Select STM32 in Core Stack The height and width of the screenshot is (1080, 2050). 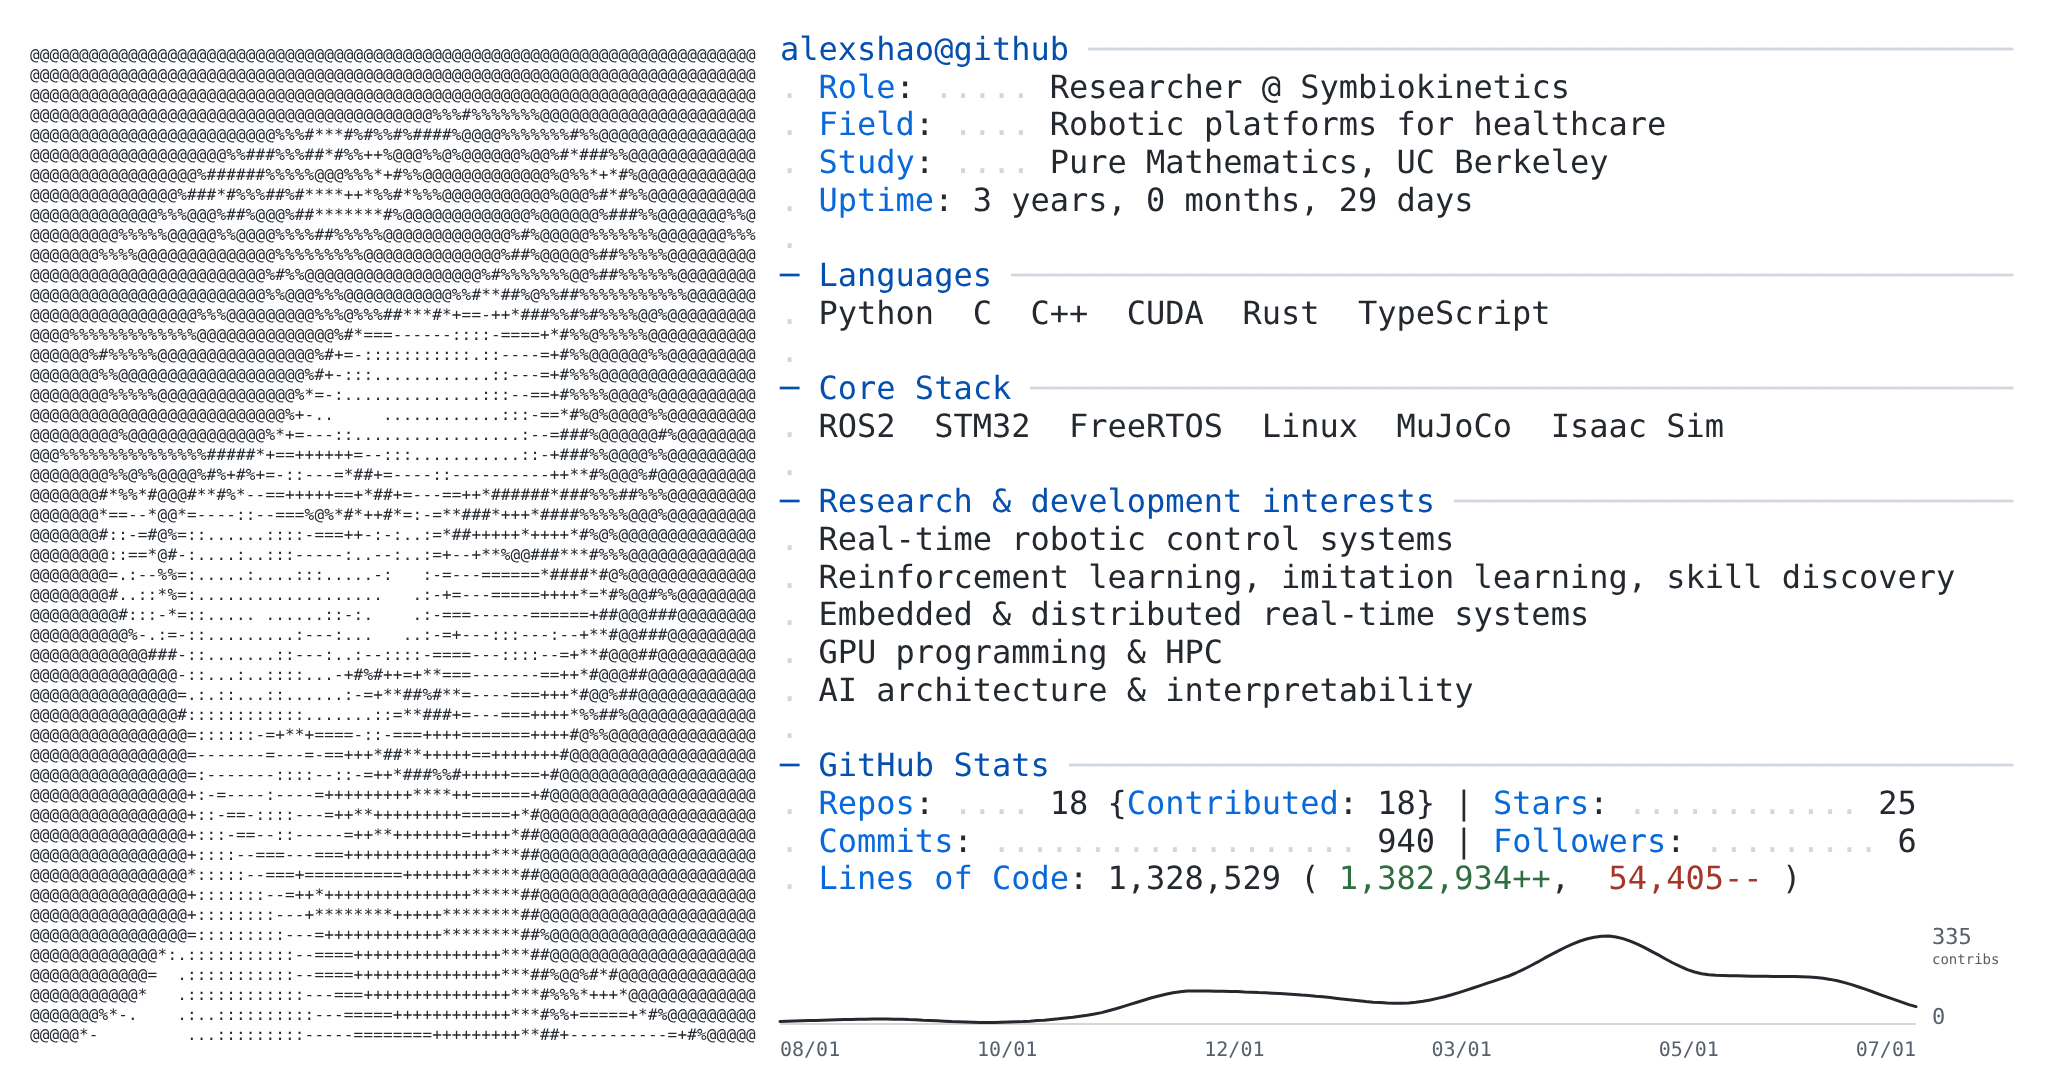[982, 426]
